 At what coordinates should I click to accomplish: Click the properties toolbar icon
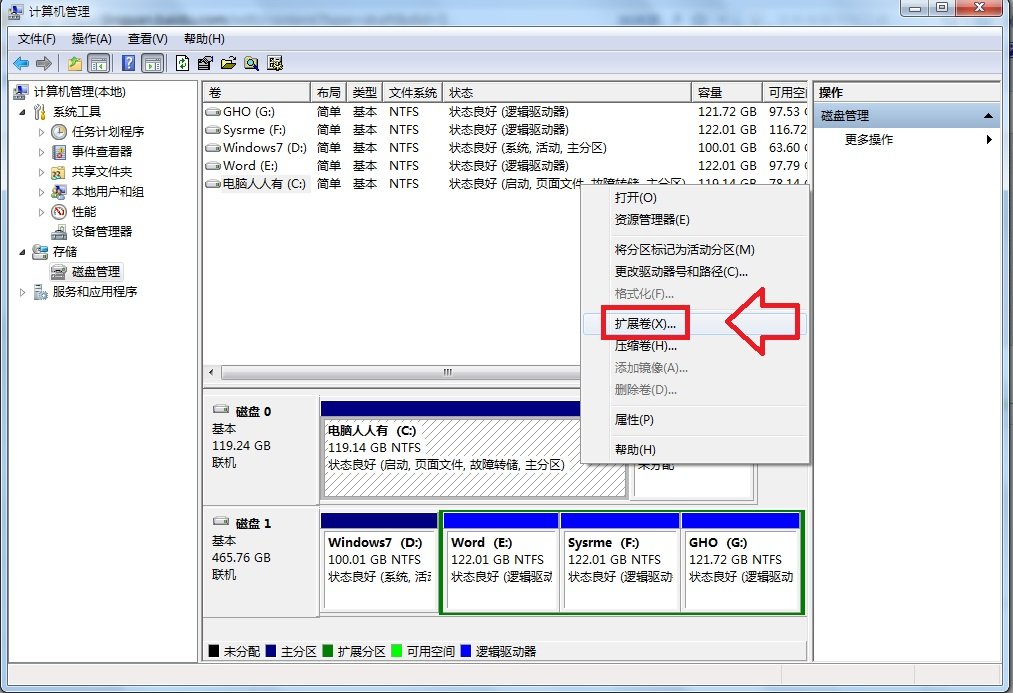(206, 62)
